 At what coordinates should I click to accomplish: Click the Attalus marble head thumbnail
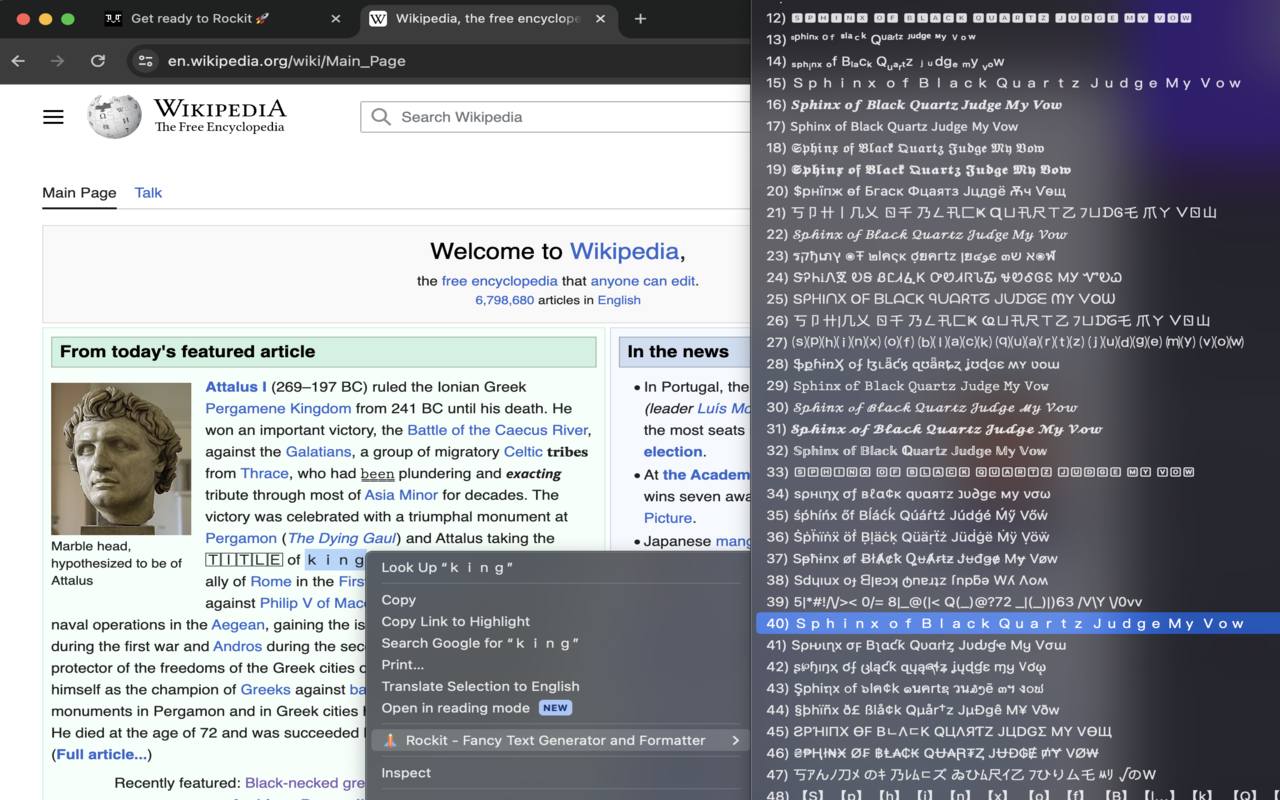pos(121,458)
